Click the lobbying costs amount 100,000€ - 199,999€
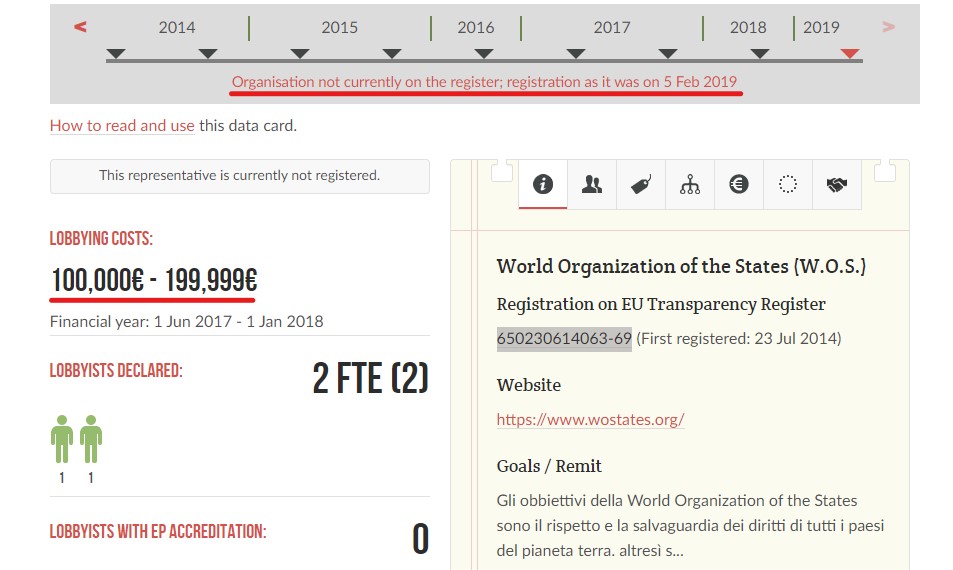The width and height of the screenshot is (953, 570). tap(154, 280)
